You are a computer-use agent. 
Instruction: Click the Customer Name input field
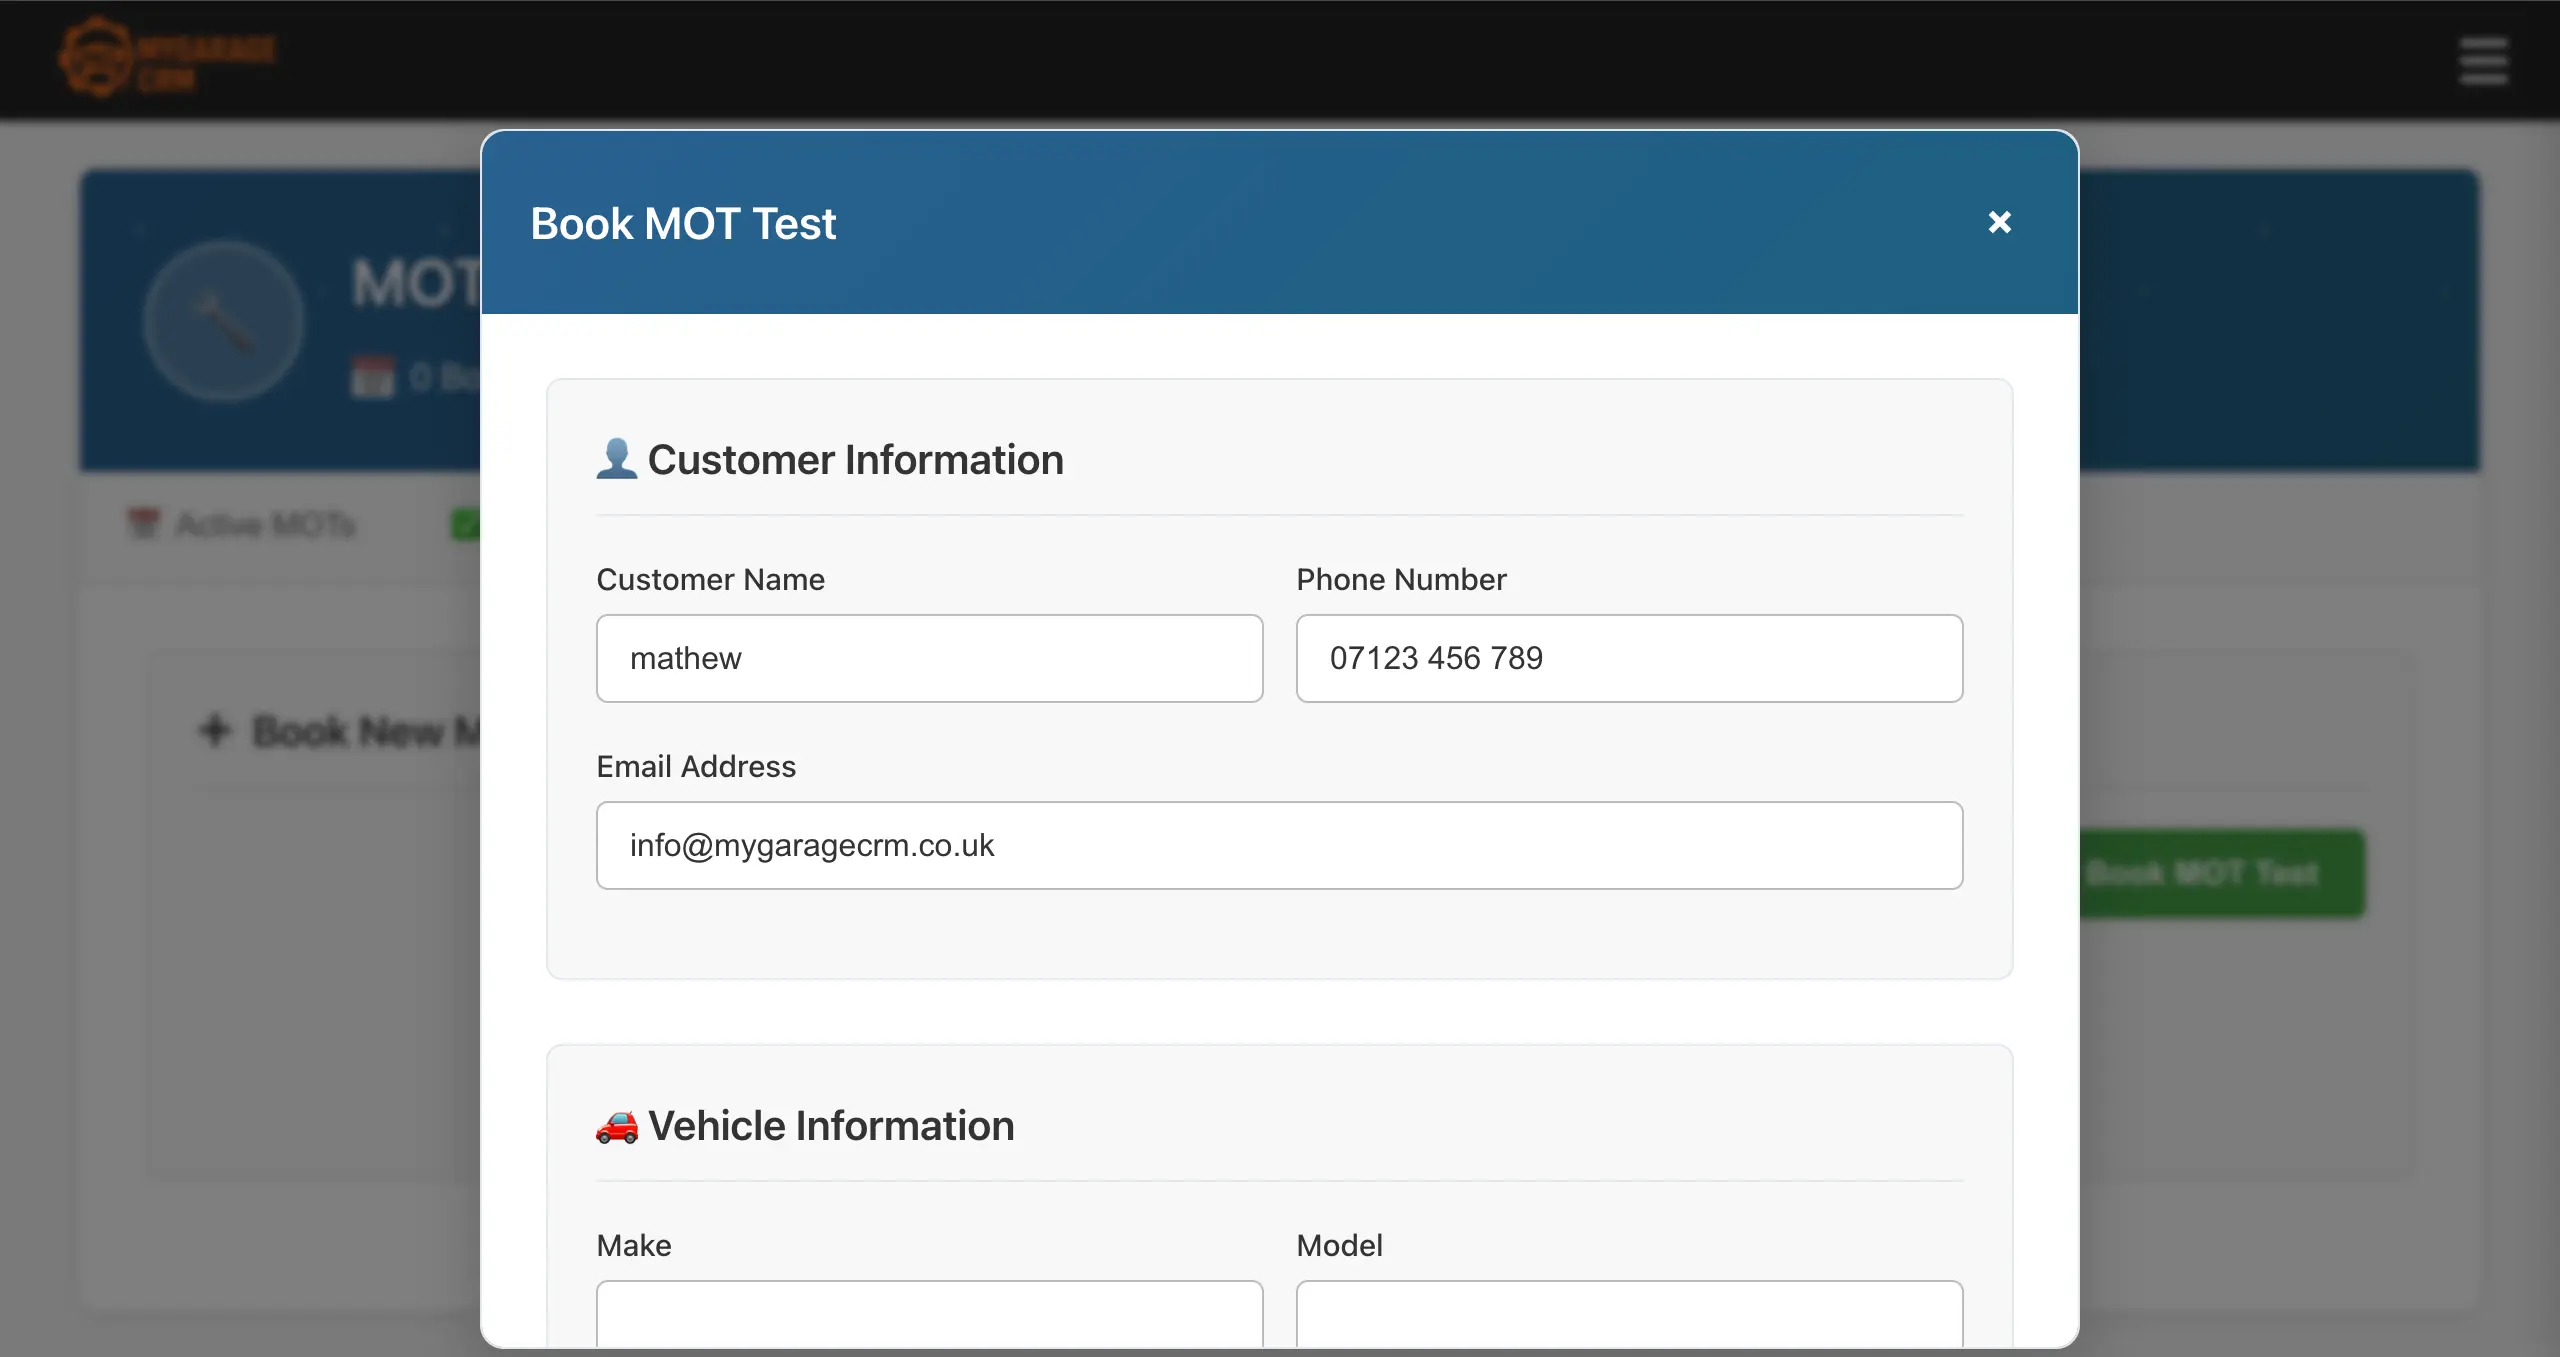coord(929,658)
